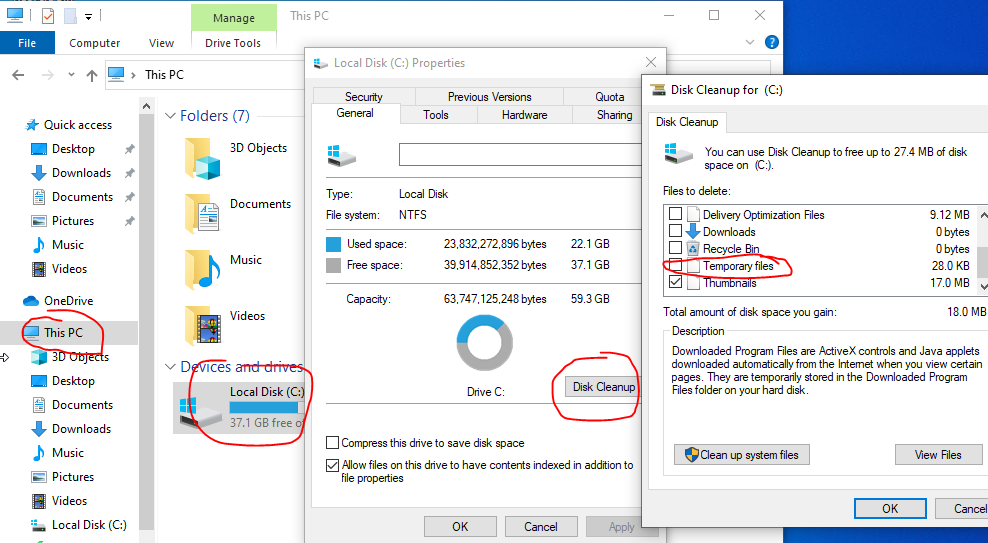988x543 pixels.
Task: Open Customize Quick Access Toolbar dropdown
Action: 89,17
